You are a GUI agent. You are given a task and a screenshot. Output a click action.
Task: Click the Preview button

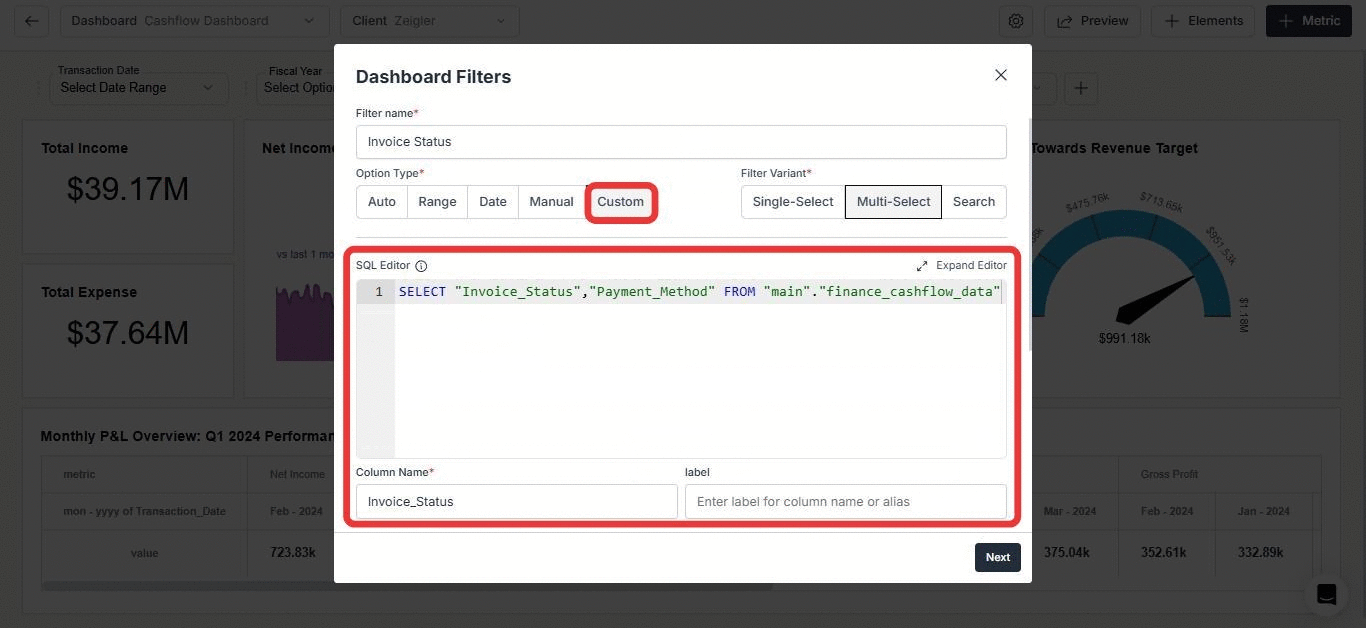click(1093, 21)
